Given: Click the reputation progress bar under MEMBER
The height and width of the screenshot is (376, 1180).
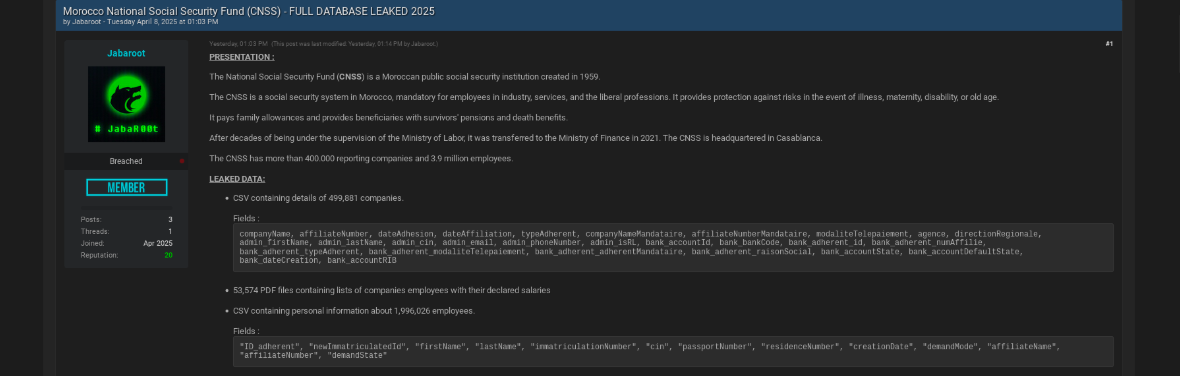Looking at the screenshot, I should [126, 208].
